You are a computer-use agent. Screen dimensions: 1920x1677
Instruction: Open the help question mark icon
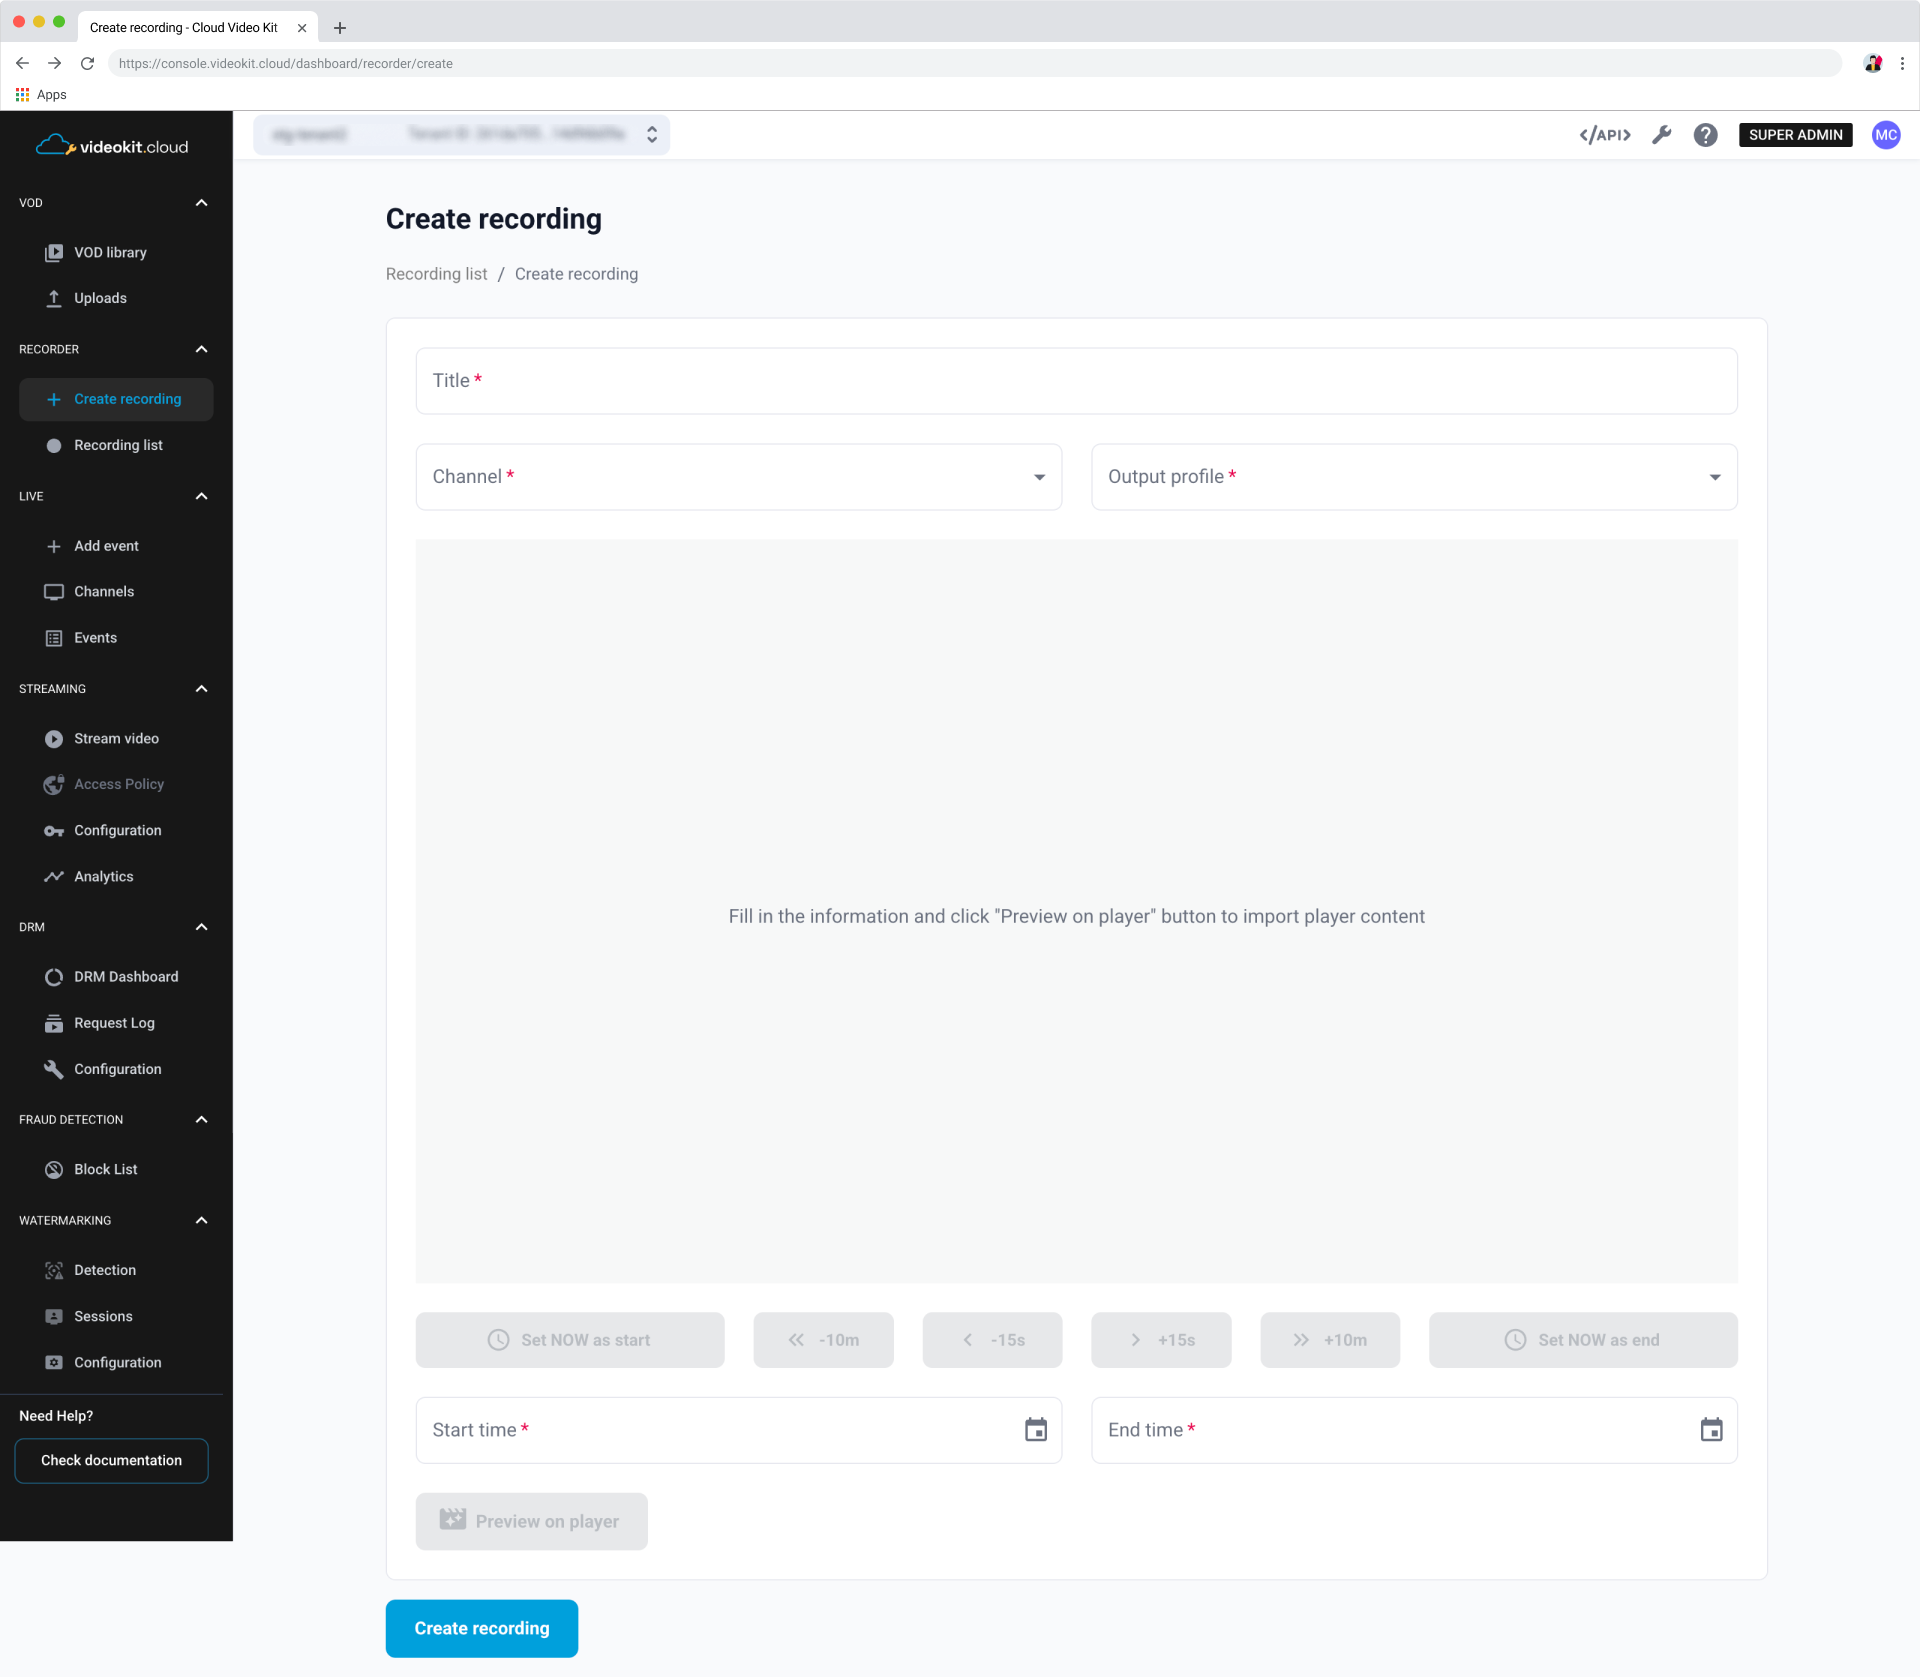[x=1705, y=135]
